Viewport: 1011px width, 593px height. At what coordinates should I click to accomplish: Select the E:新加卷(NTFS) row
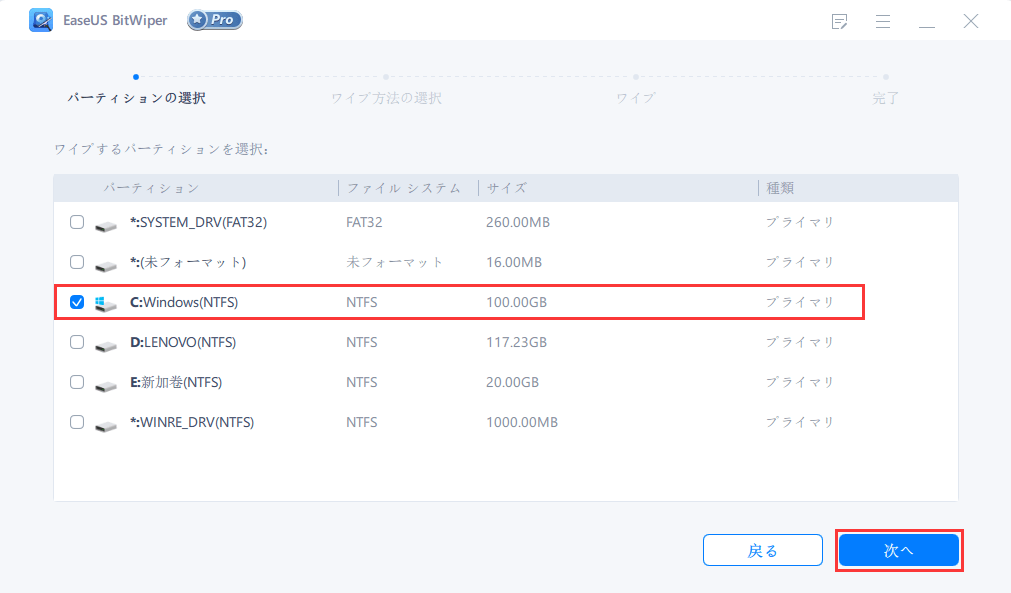click(x=450, y=382)
